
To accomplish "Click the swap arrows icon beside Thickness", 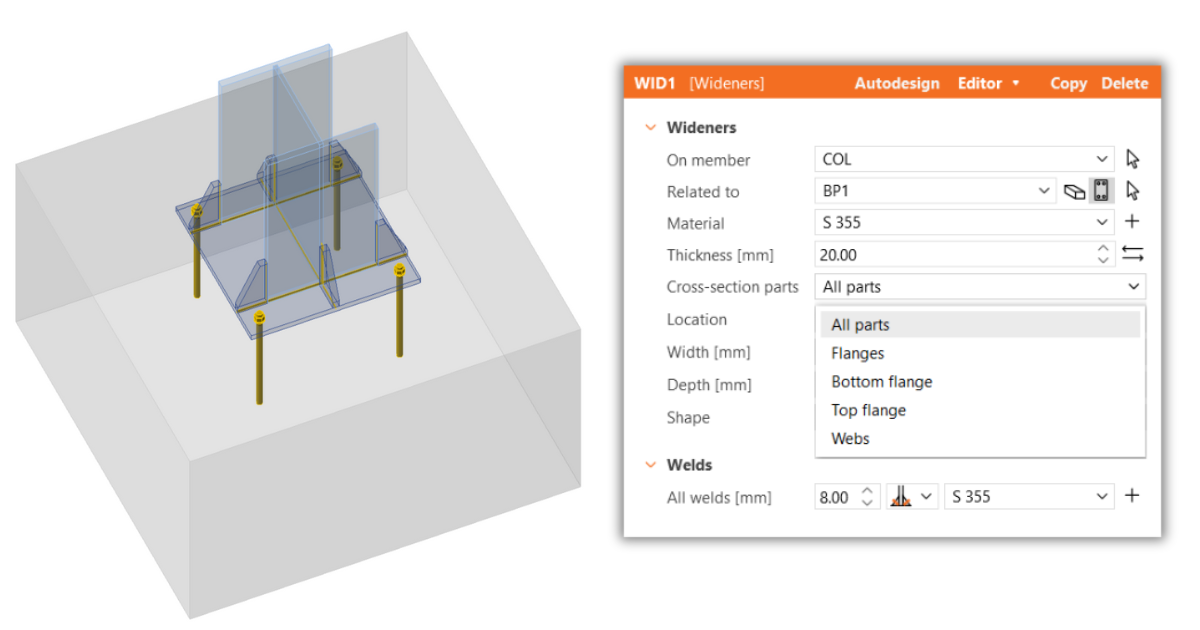I will click(1132, 255).
